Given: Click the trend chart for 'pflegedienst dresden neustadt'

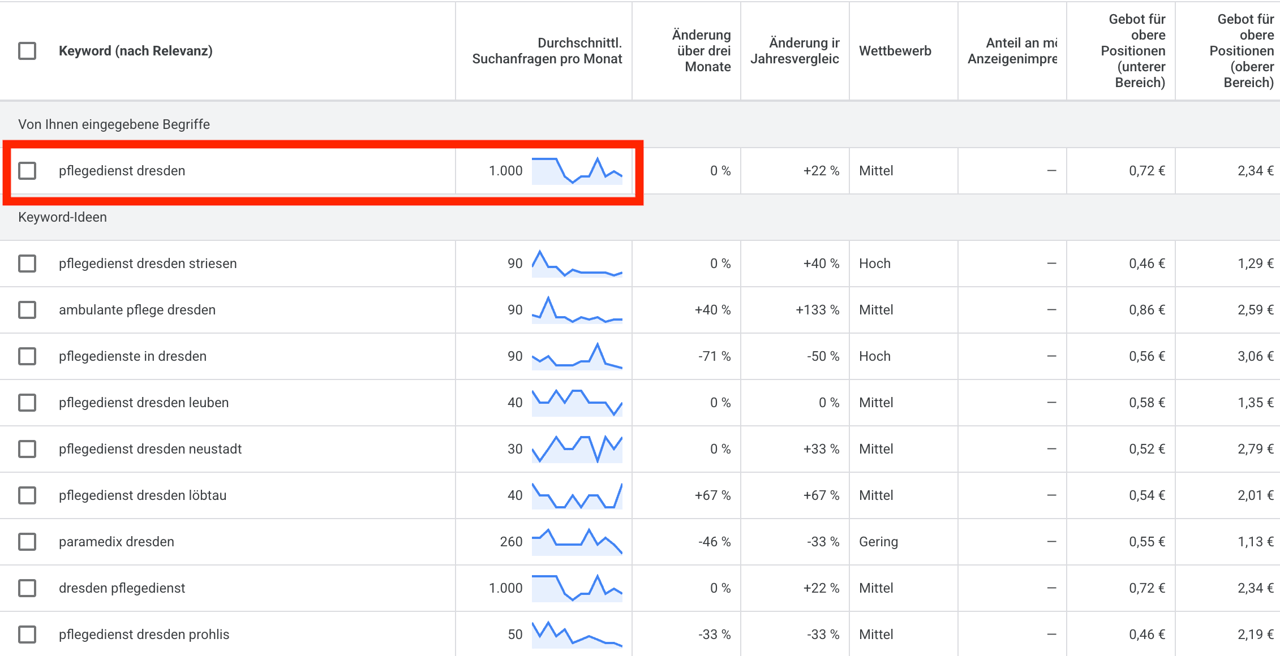Looking at the screenshot, I should [577, 449].
